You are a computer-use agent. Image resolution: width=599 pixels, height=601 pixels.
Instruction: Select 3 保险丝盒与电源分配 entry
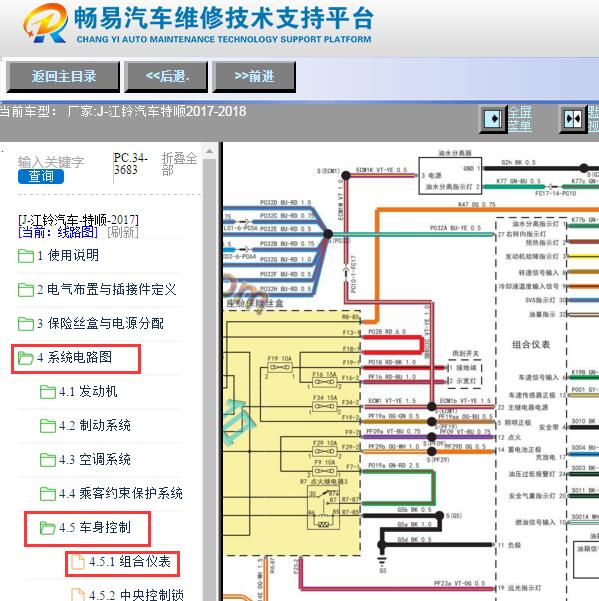[100, 323]
